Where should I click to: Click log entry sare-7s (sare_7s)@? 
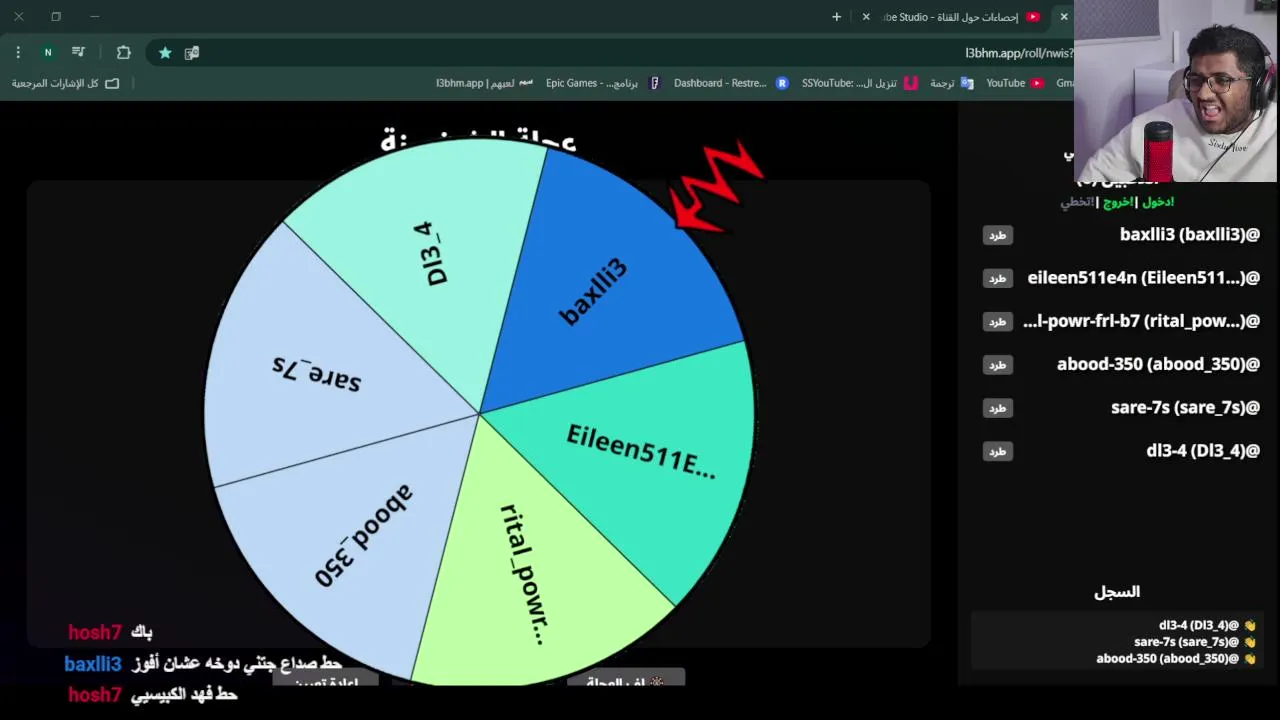pyautogui.click(x=1187, y=642)
